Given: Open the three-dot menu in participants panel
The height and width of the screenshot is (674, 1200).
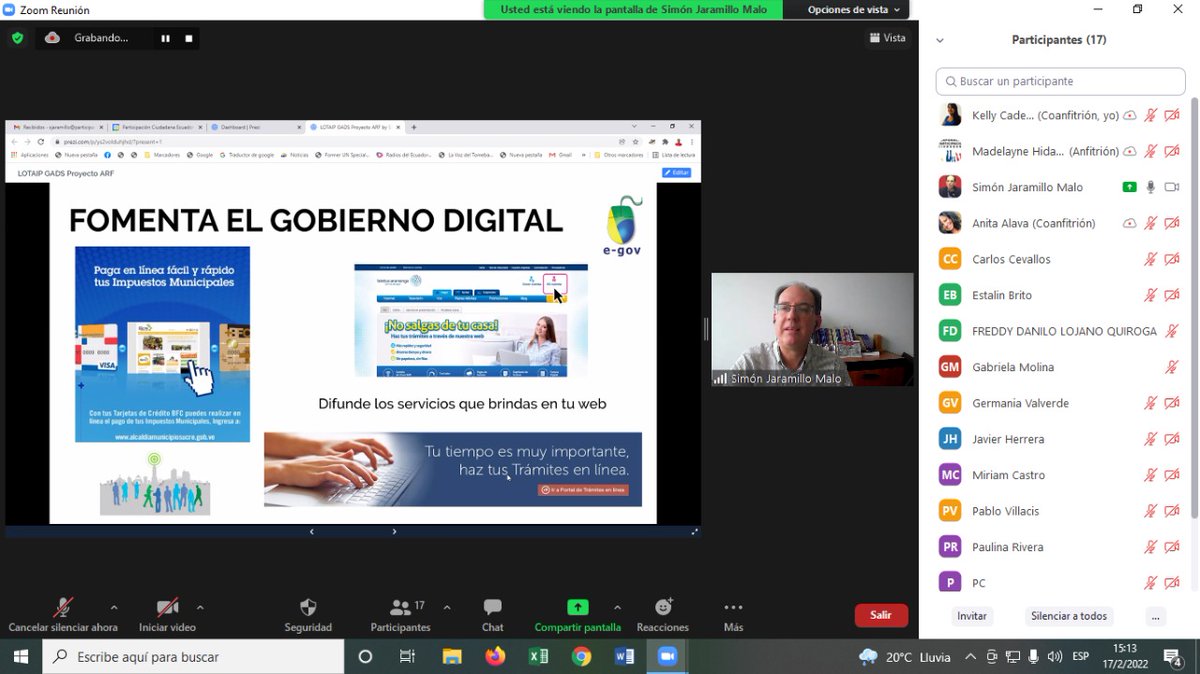Looking at the screenshot, I should point(1156,616).
